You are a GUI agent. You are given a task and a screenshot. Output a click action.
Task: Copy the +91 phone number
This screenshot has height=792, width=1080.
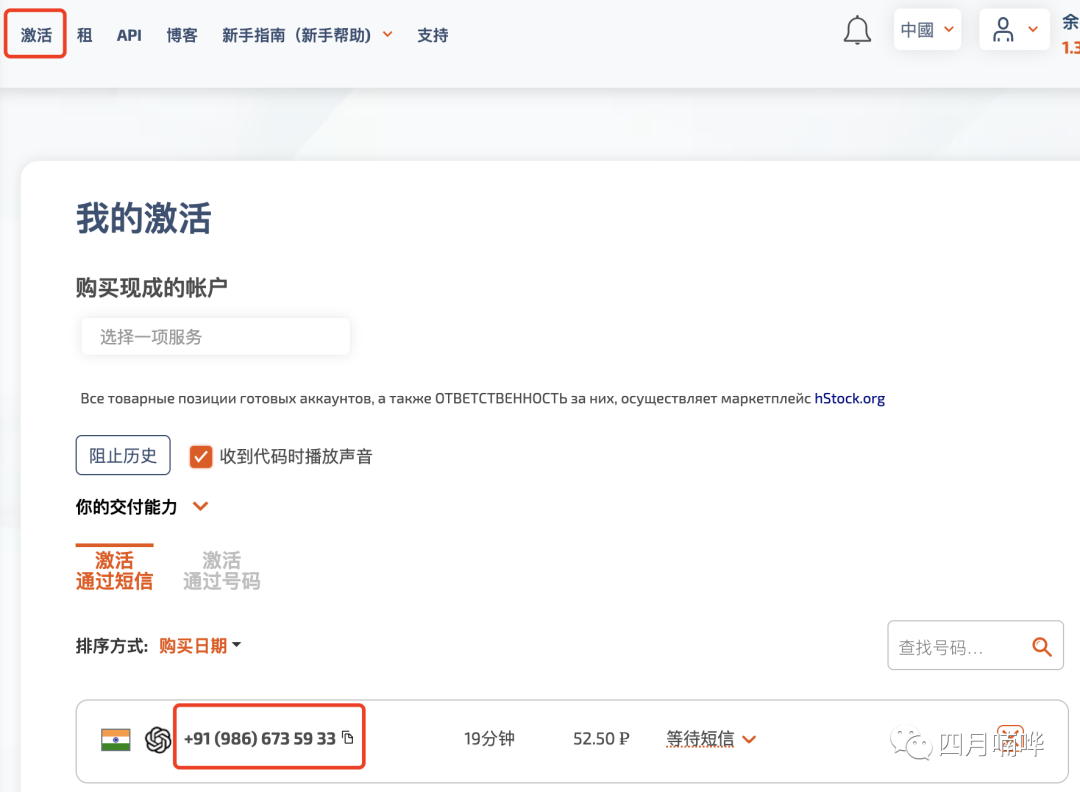coord(348,738)
